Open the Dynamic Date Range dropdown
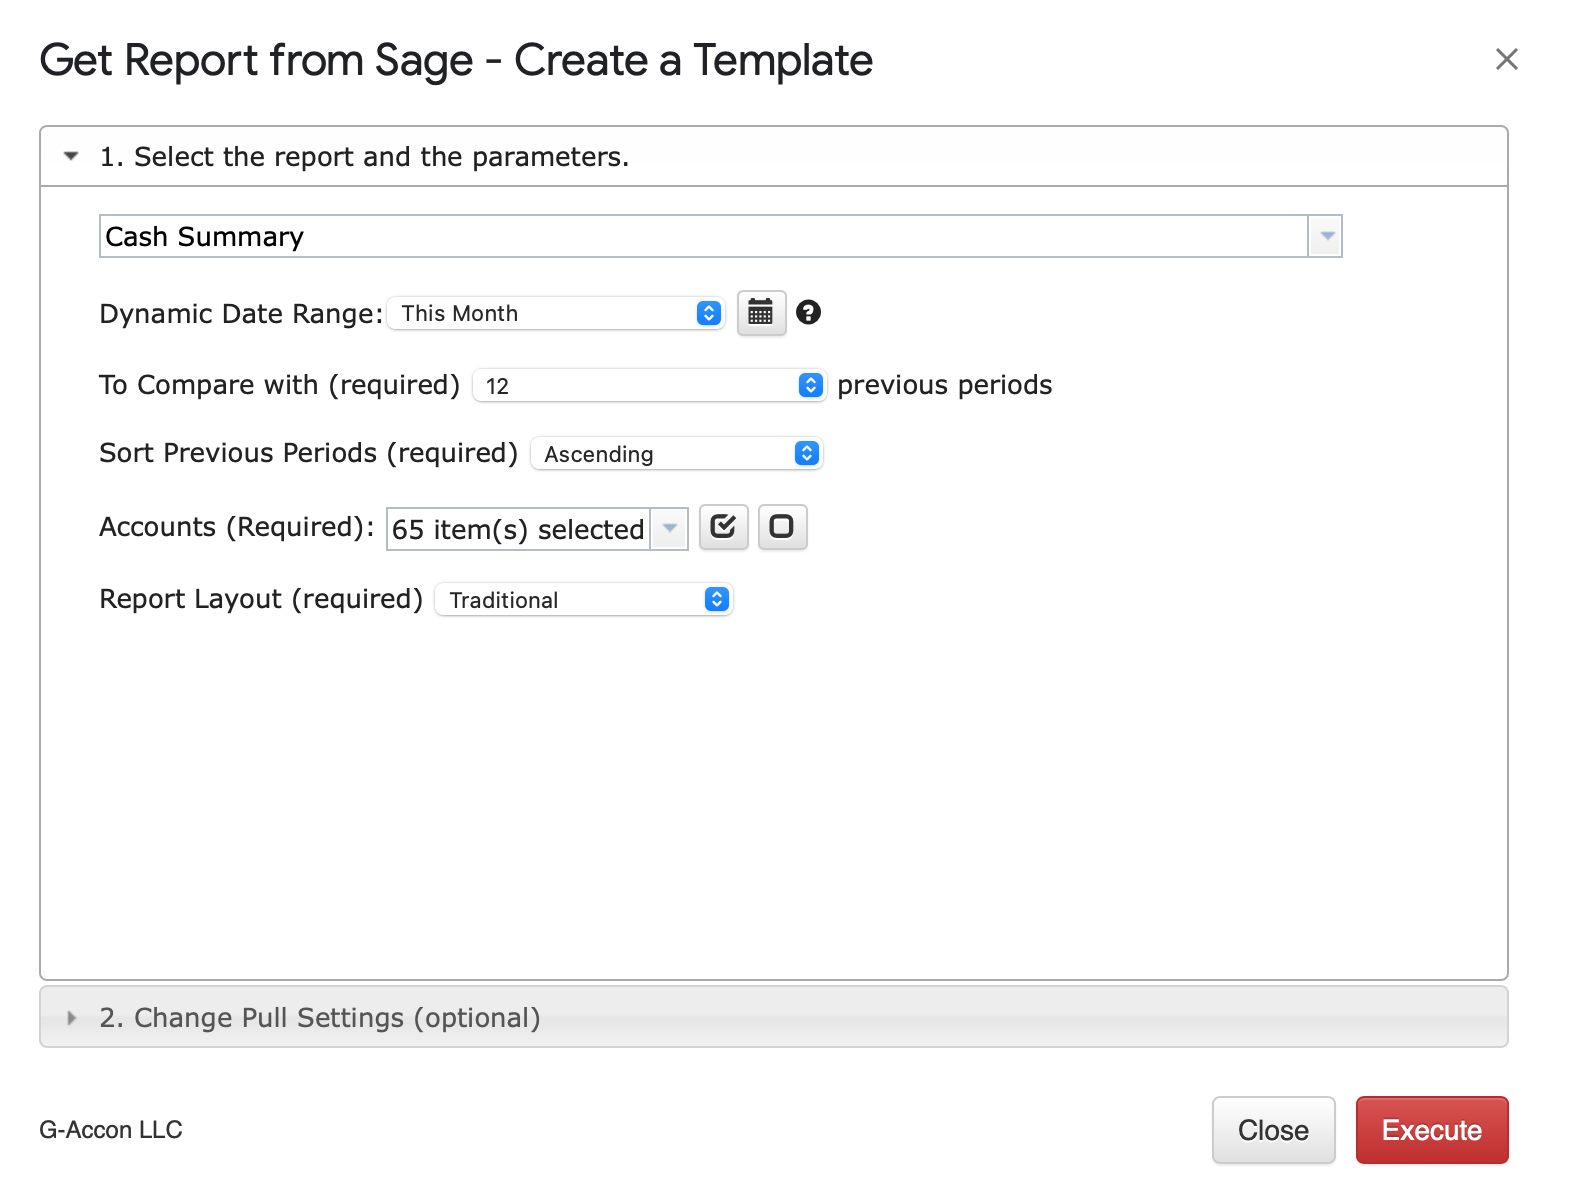The image size is (1582, 1196). tap(556, 313)
